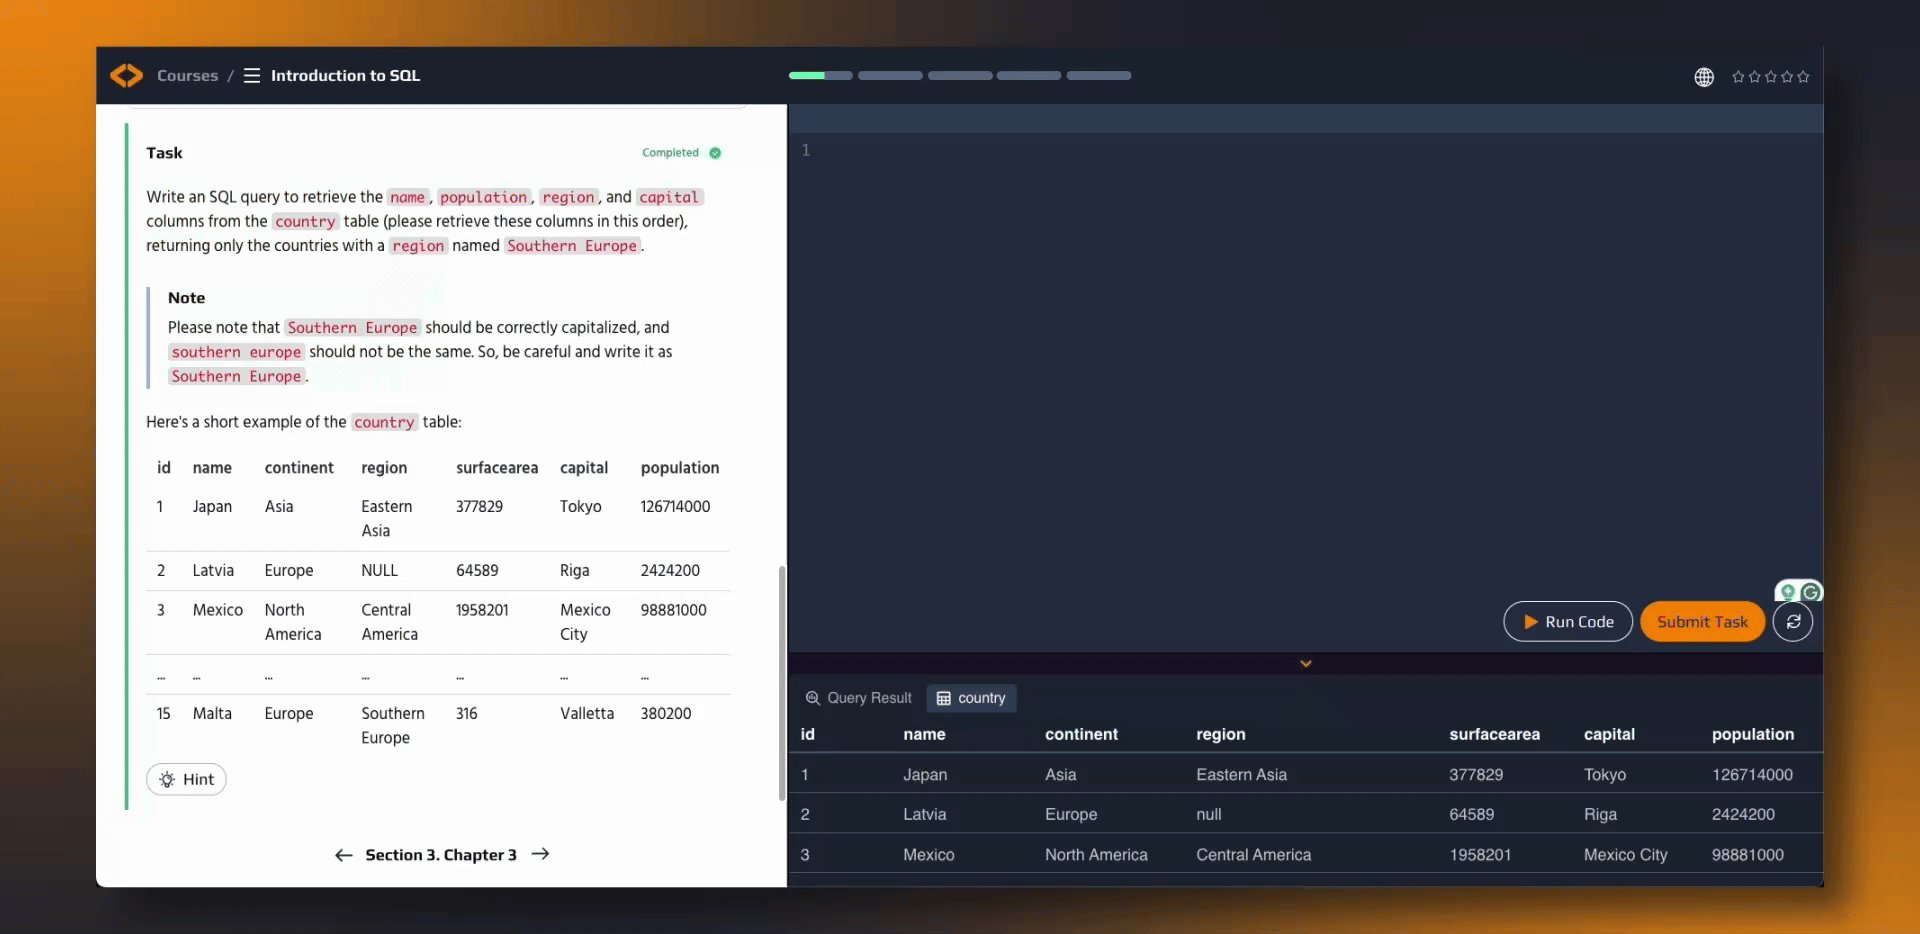
Task: Select the country table tab
Action: click(971, 698)
